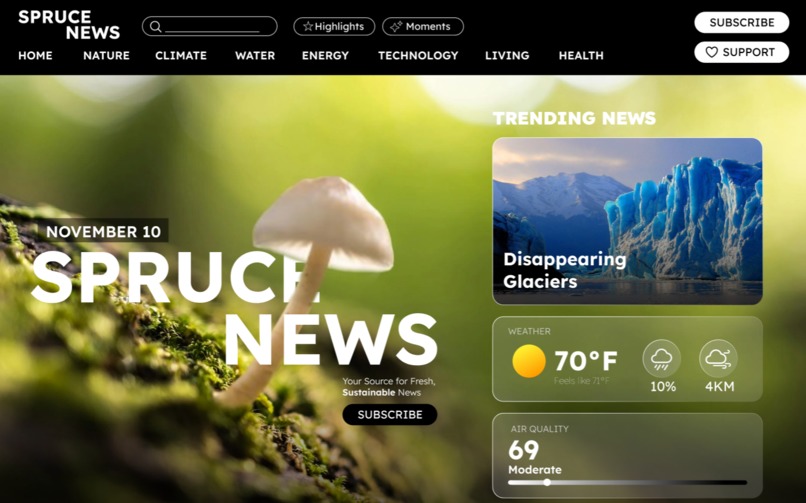Image resolution: width=806 pixels, height=503 pixels.
Task: Click the star icon in Highlights
Action: pos(308,26)
